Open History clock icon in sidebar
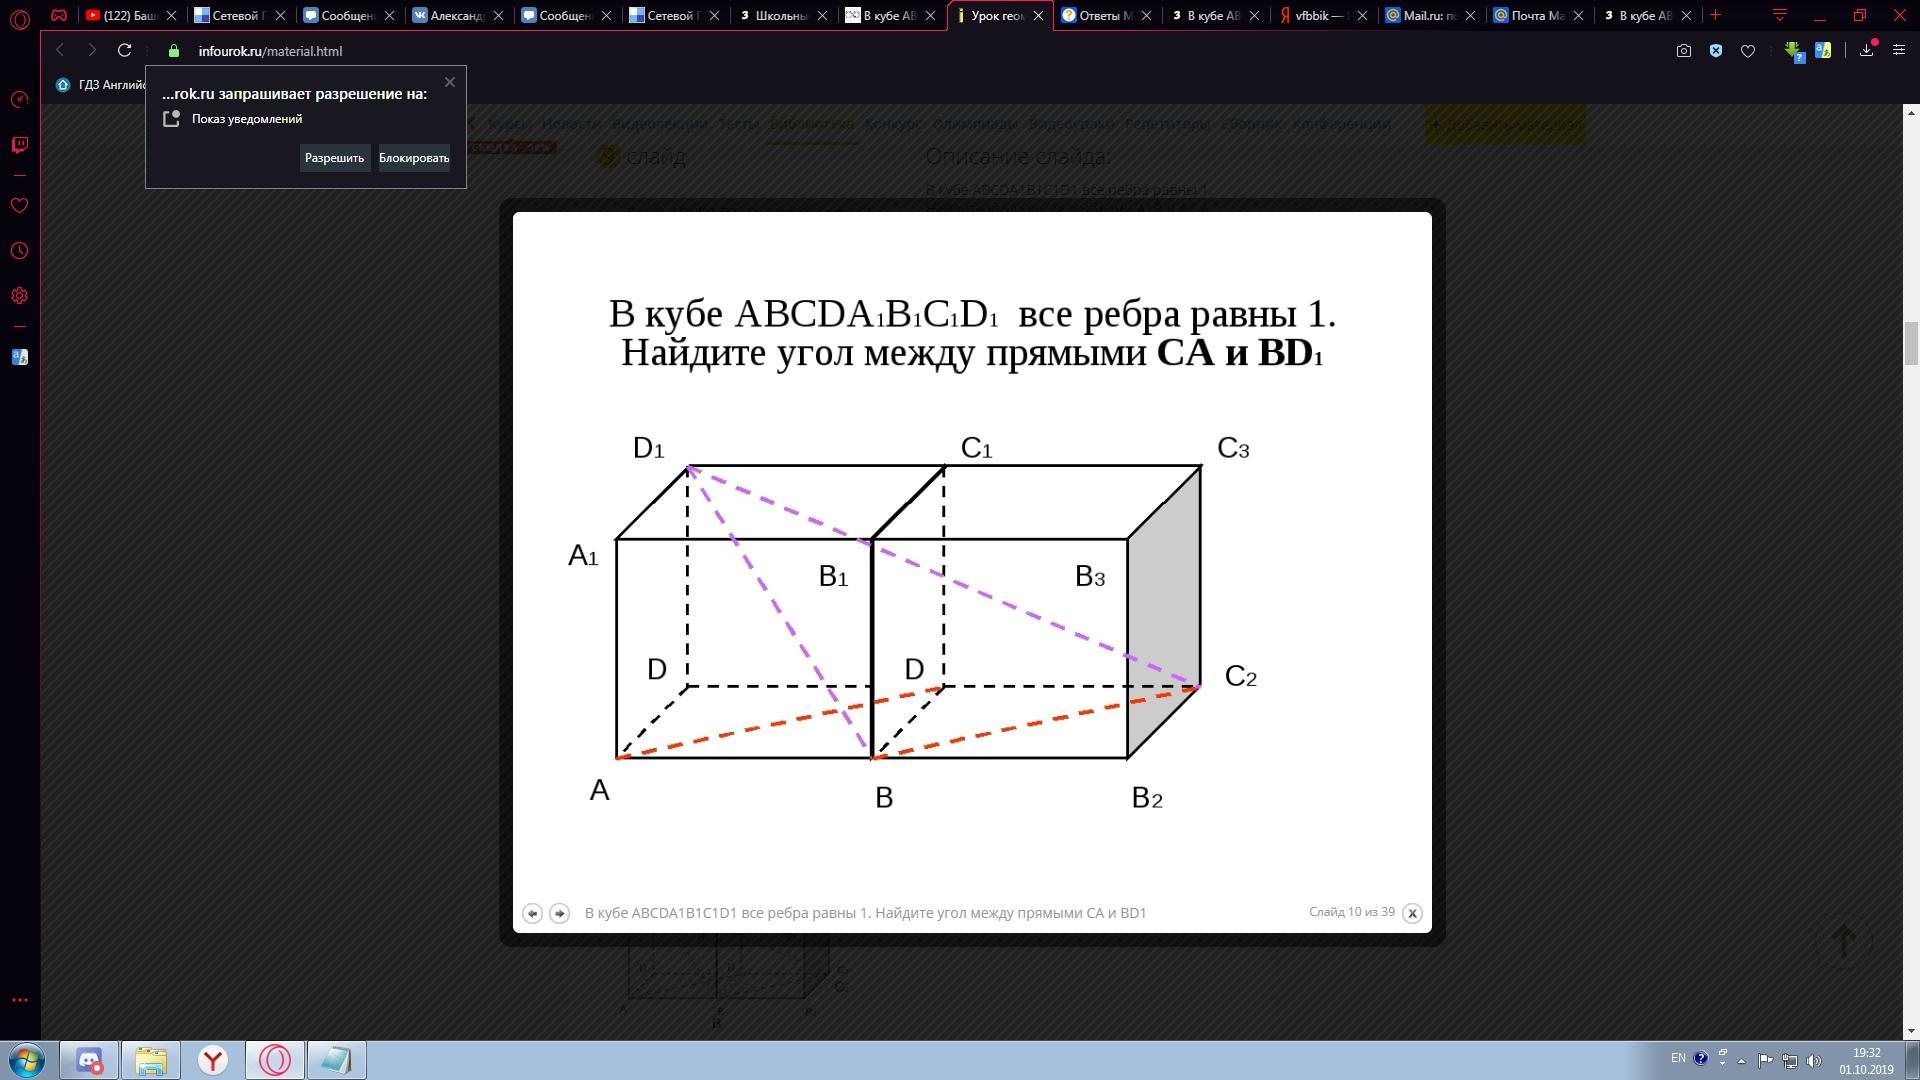 coord(19,251)
